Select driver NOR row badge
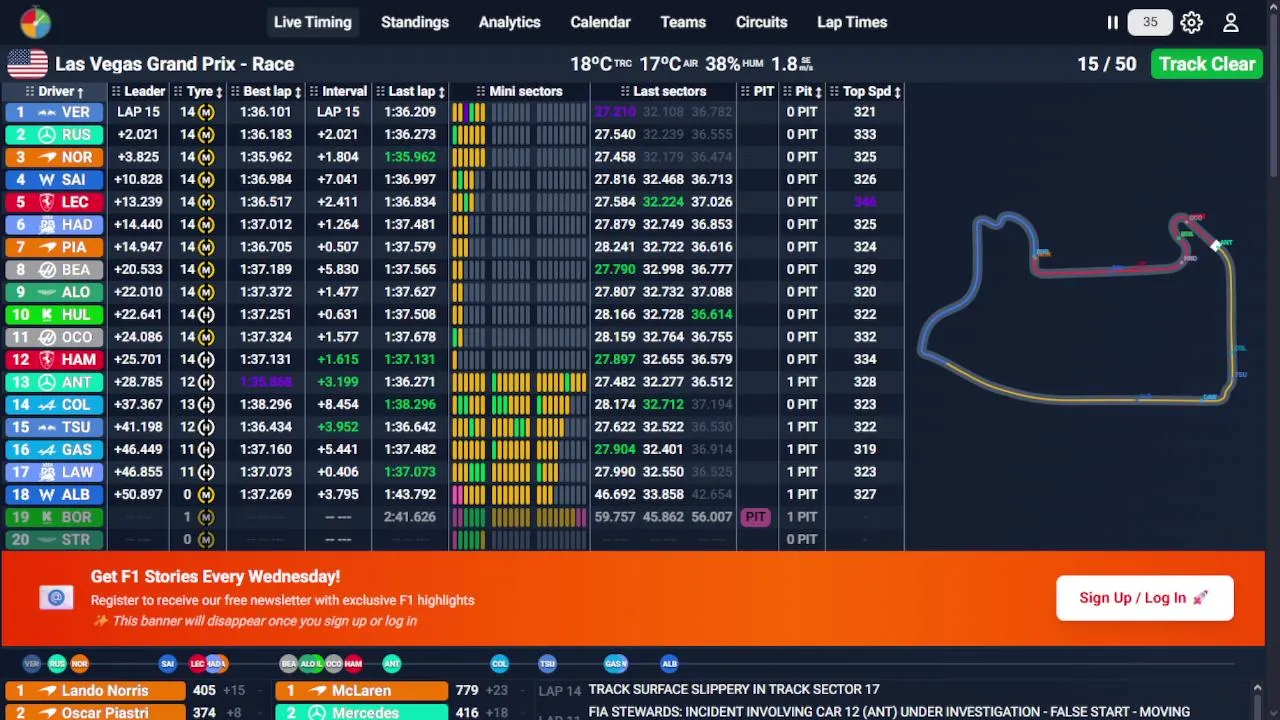 [x=54, y=157]
